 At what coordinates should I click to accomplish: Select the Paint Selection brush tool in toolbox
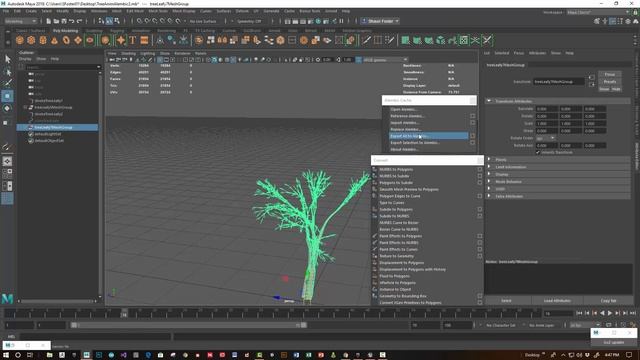click(x=7, y=83)
